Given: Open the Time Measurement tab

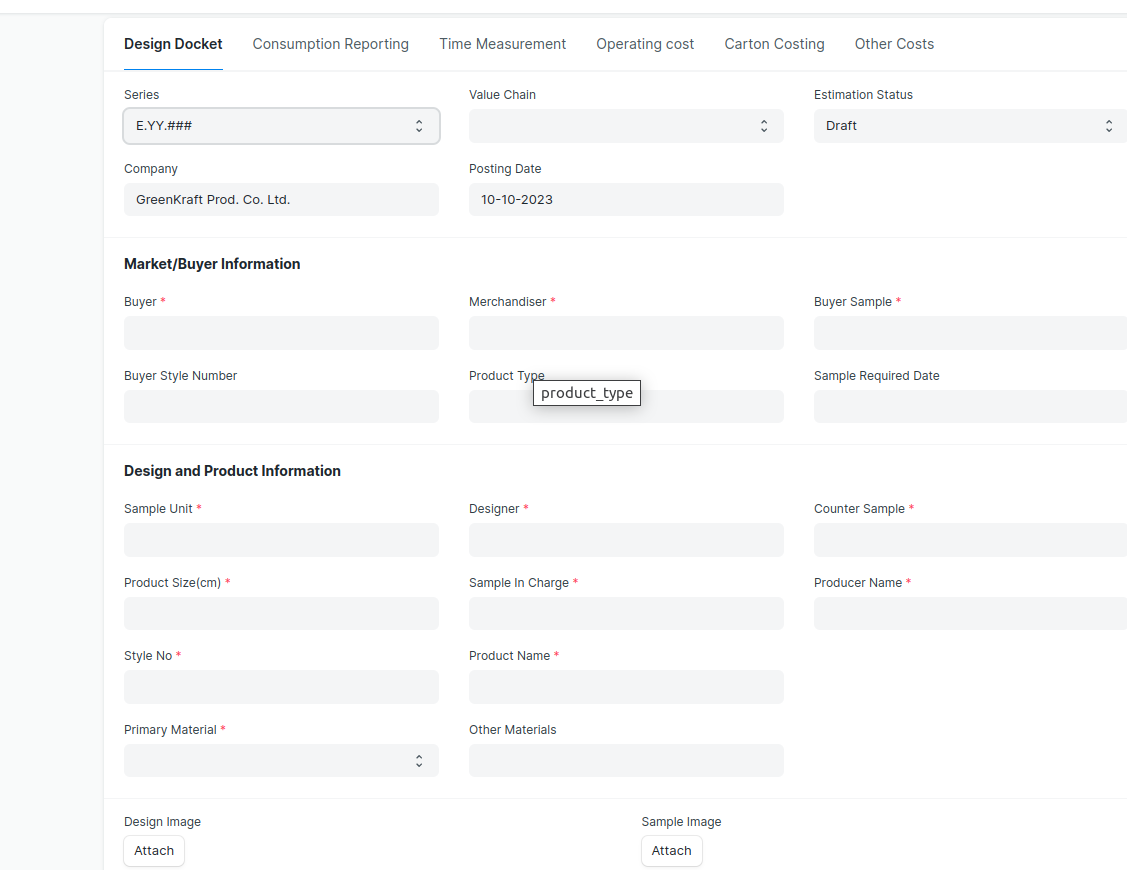Looking at the screenshot, I should click(502, 44).
